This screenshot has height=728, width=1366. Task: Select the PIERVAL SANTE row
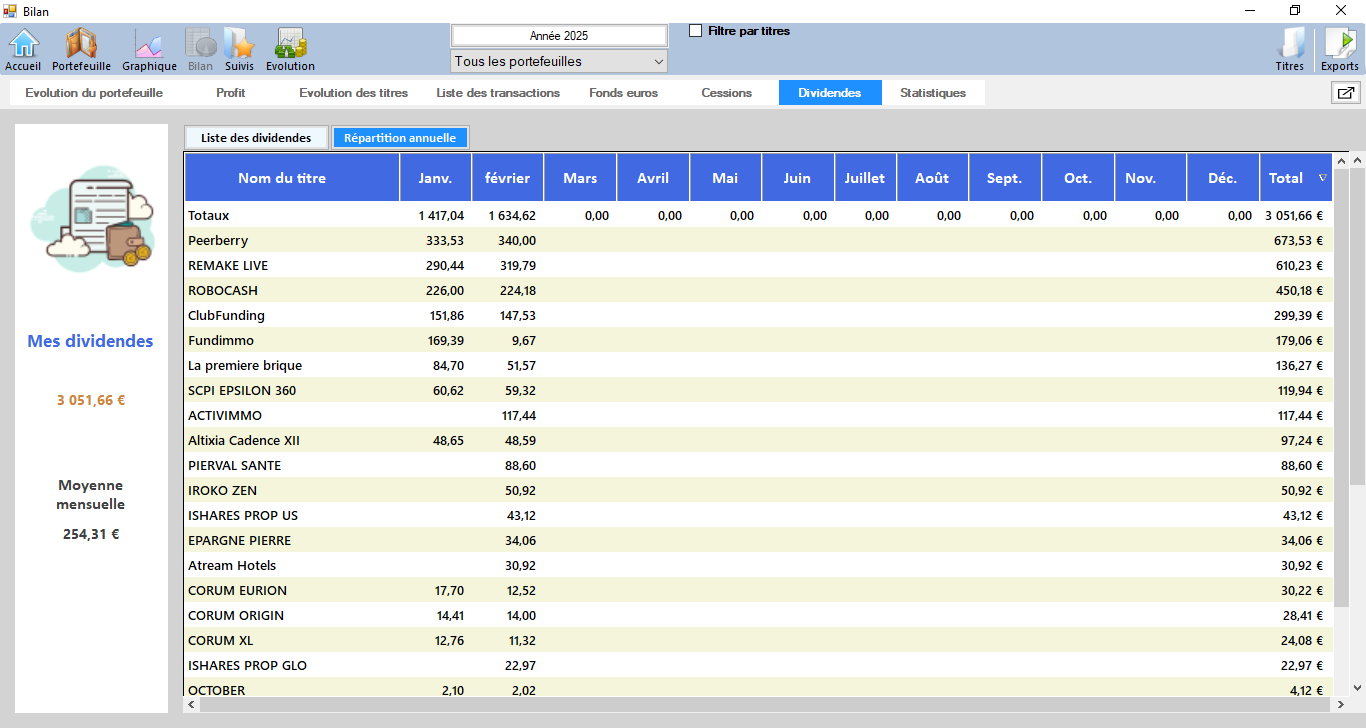758,465
